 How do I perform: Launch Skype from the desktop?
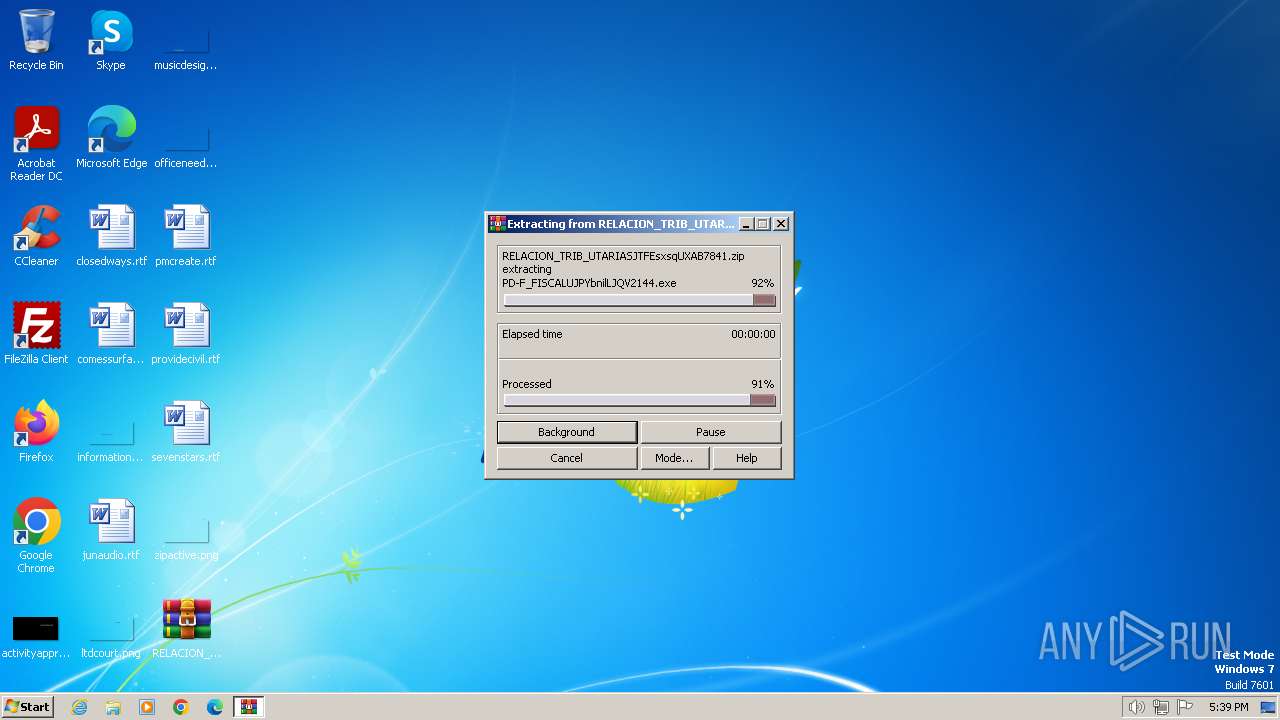111,40
